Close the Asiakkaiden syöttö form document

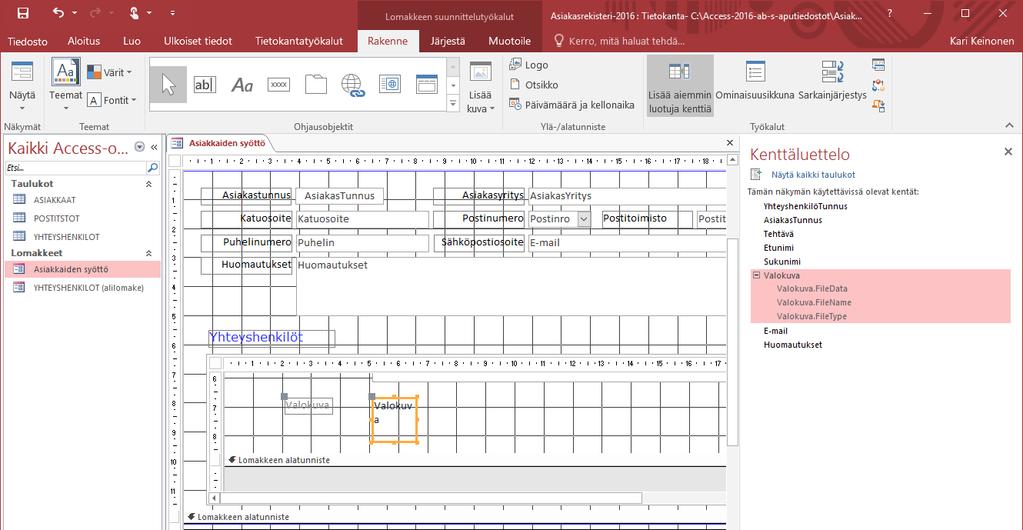(730, 142)
